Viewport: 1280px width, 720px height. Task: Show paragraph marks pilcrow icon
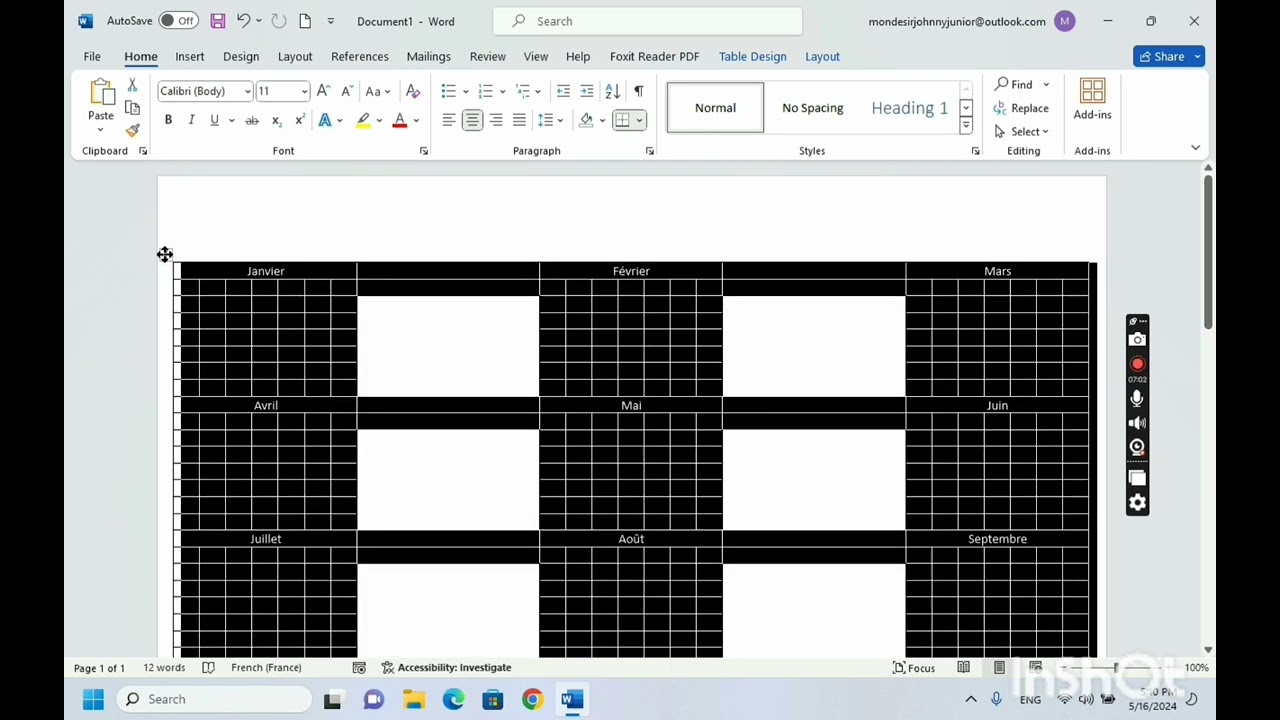(x=638, y=91)
